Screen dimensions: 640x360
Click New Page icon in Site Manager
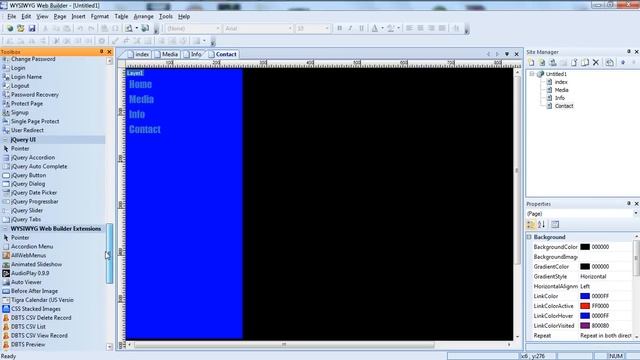tap(531, 62)
